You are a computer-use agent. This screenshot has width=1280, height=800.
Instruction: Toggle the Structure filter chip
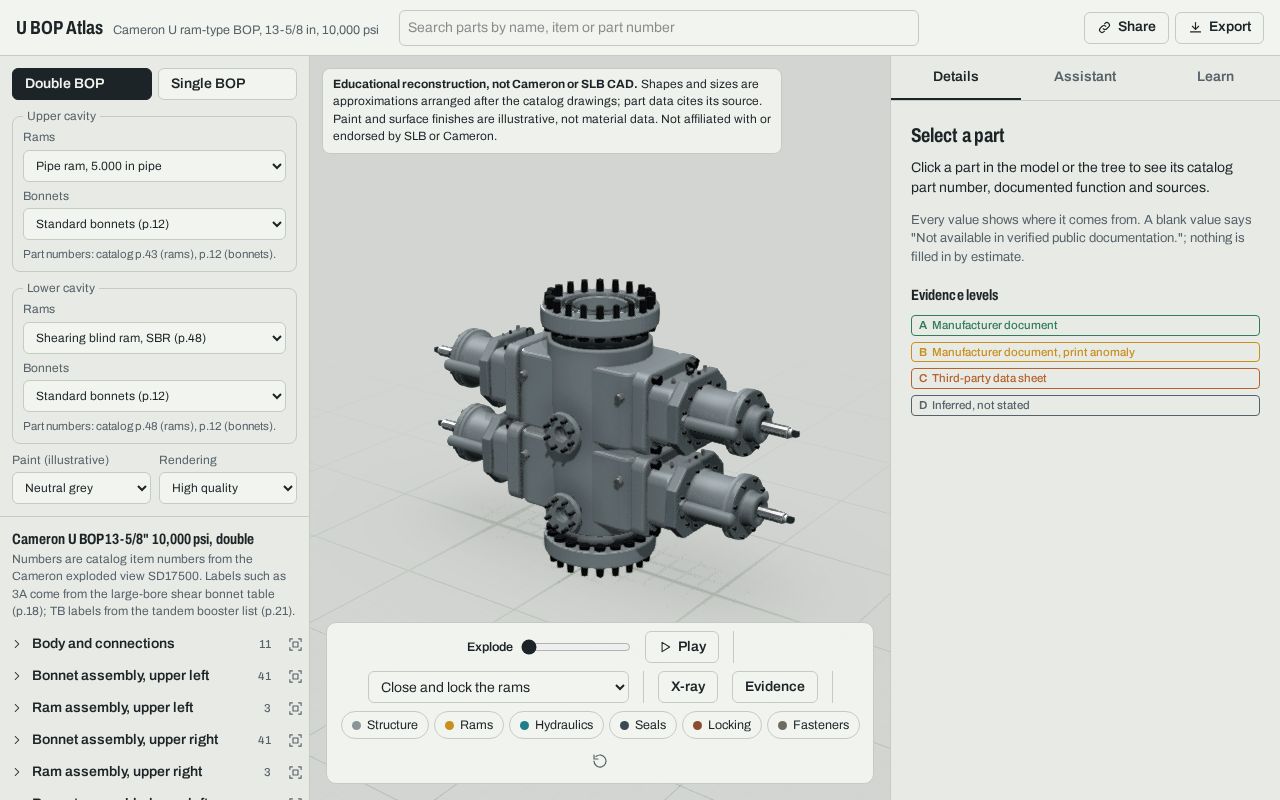[385, 725]
